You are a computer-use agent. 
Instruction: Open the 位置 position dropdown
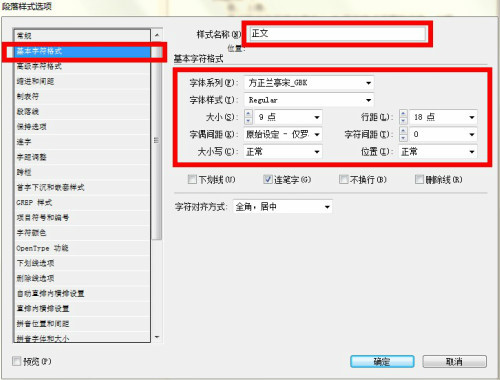point(438,152)
